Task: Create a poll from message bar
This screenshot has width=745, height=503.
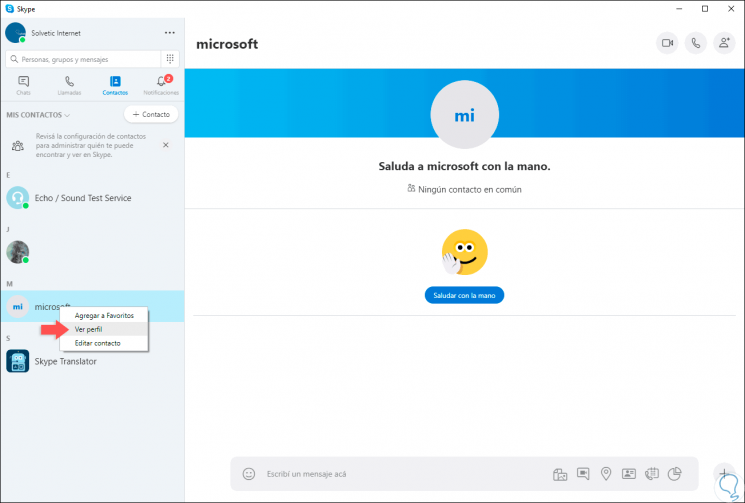Action: pos(675,474)
